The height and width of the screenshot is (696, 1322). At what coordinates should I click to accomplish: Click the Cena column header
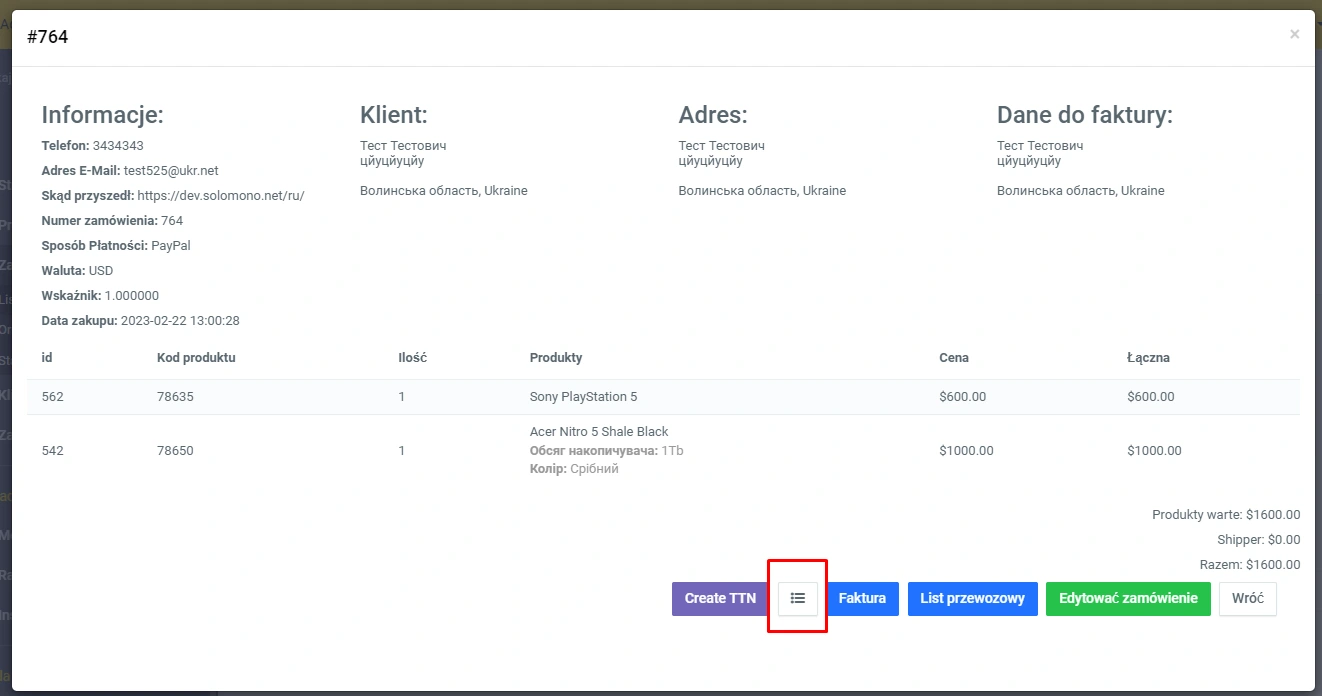point(953,358)
